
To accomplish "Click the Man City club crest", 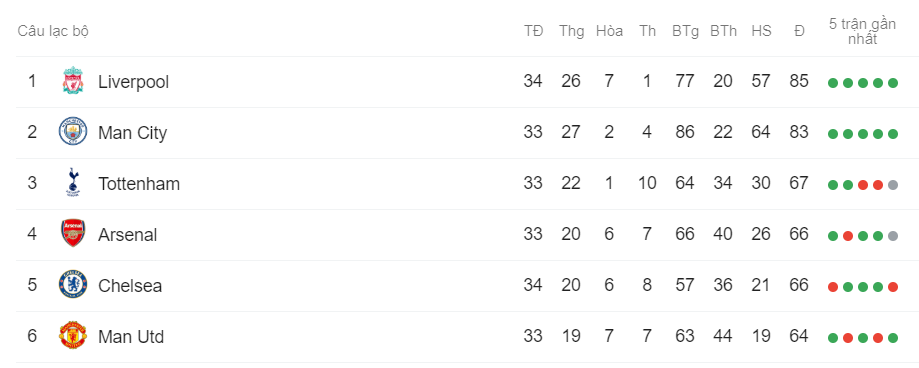I will [73, 131].
